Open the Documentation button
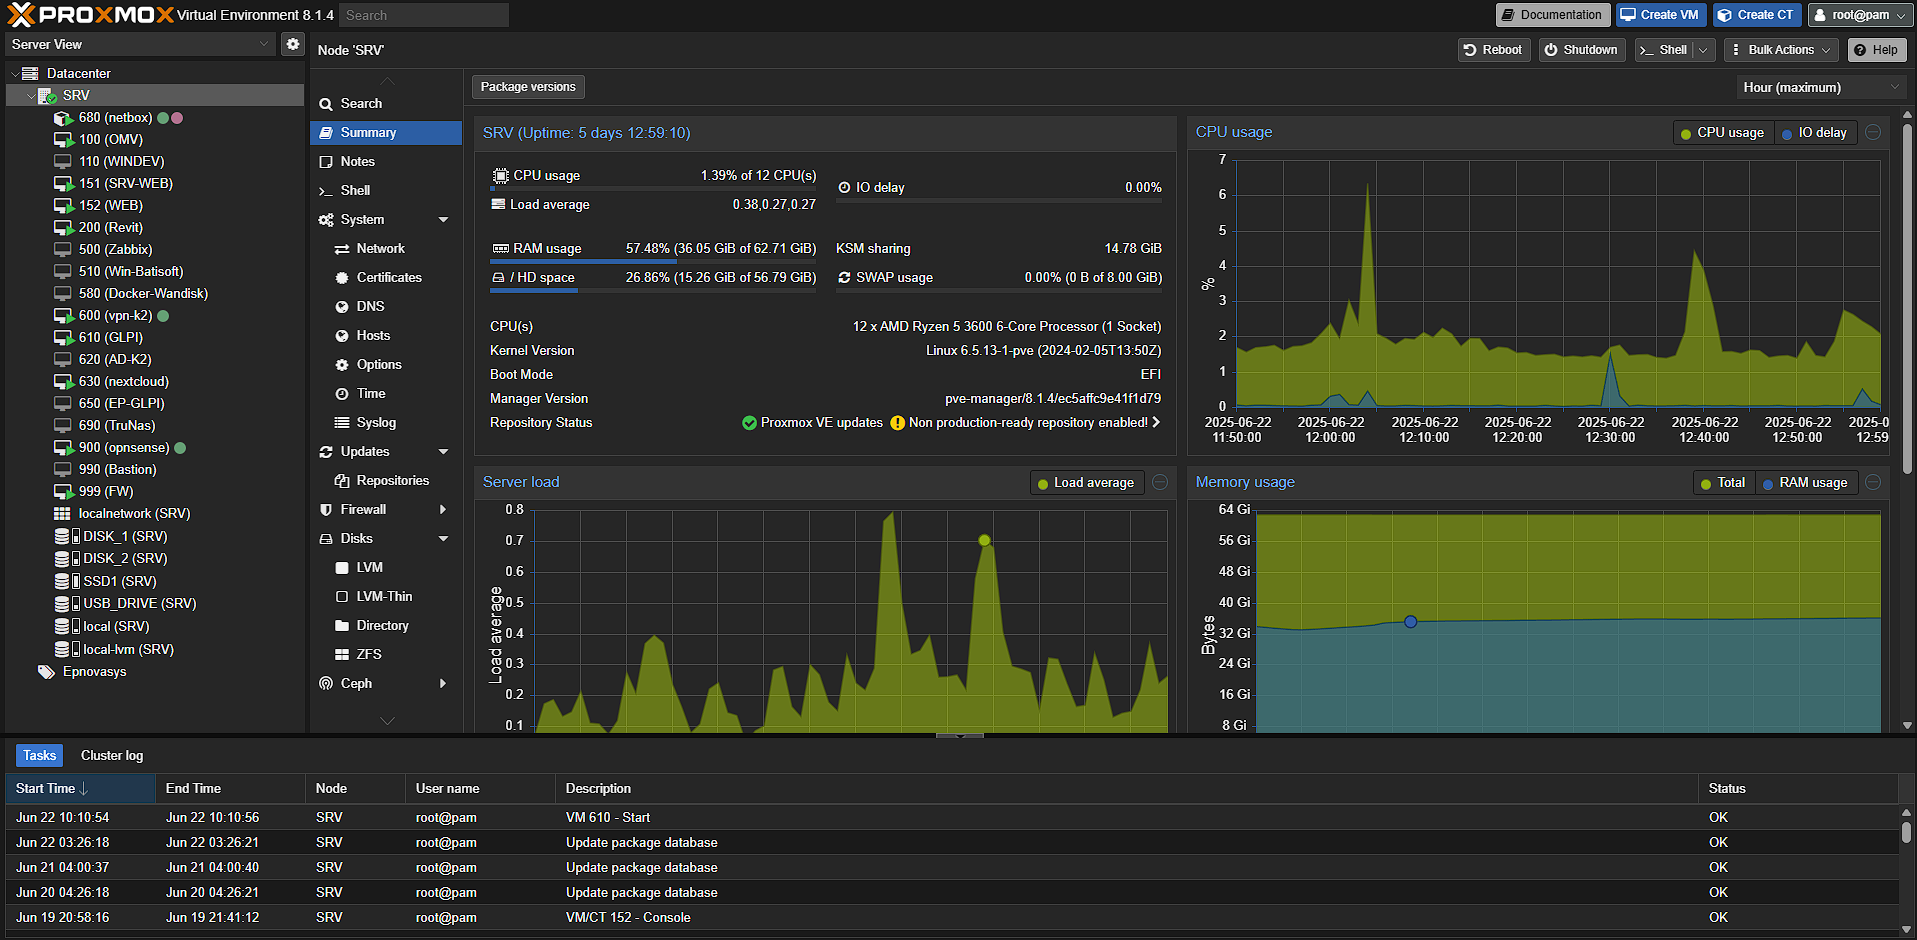Image resolution: width=1917 pixels, height=940 pixels. pos(1553,15)
